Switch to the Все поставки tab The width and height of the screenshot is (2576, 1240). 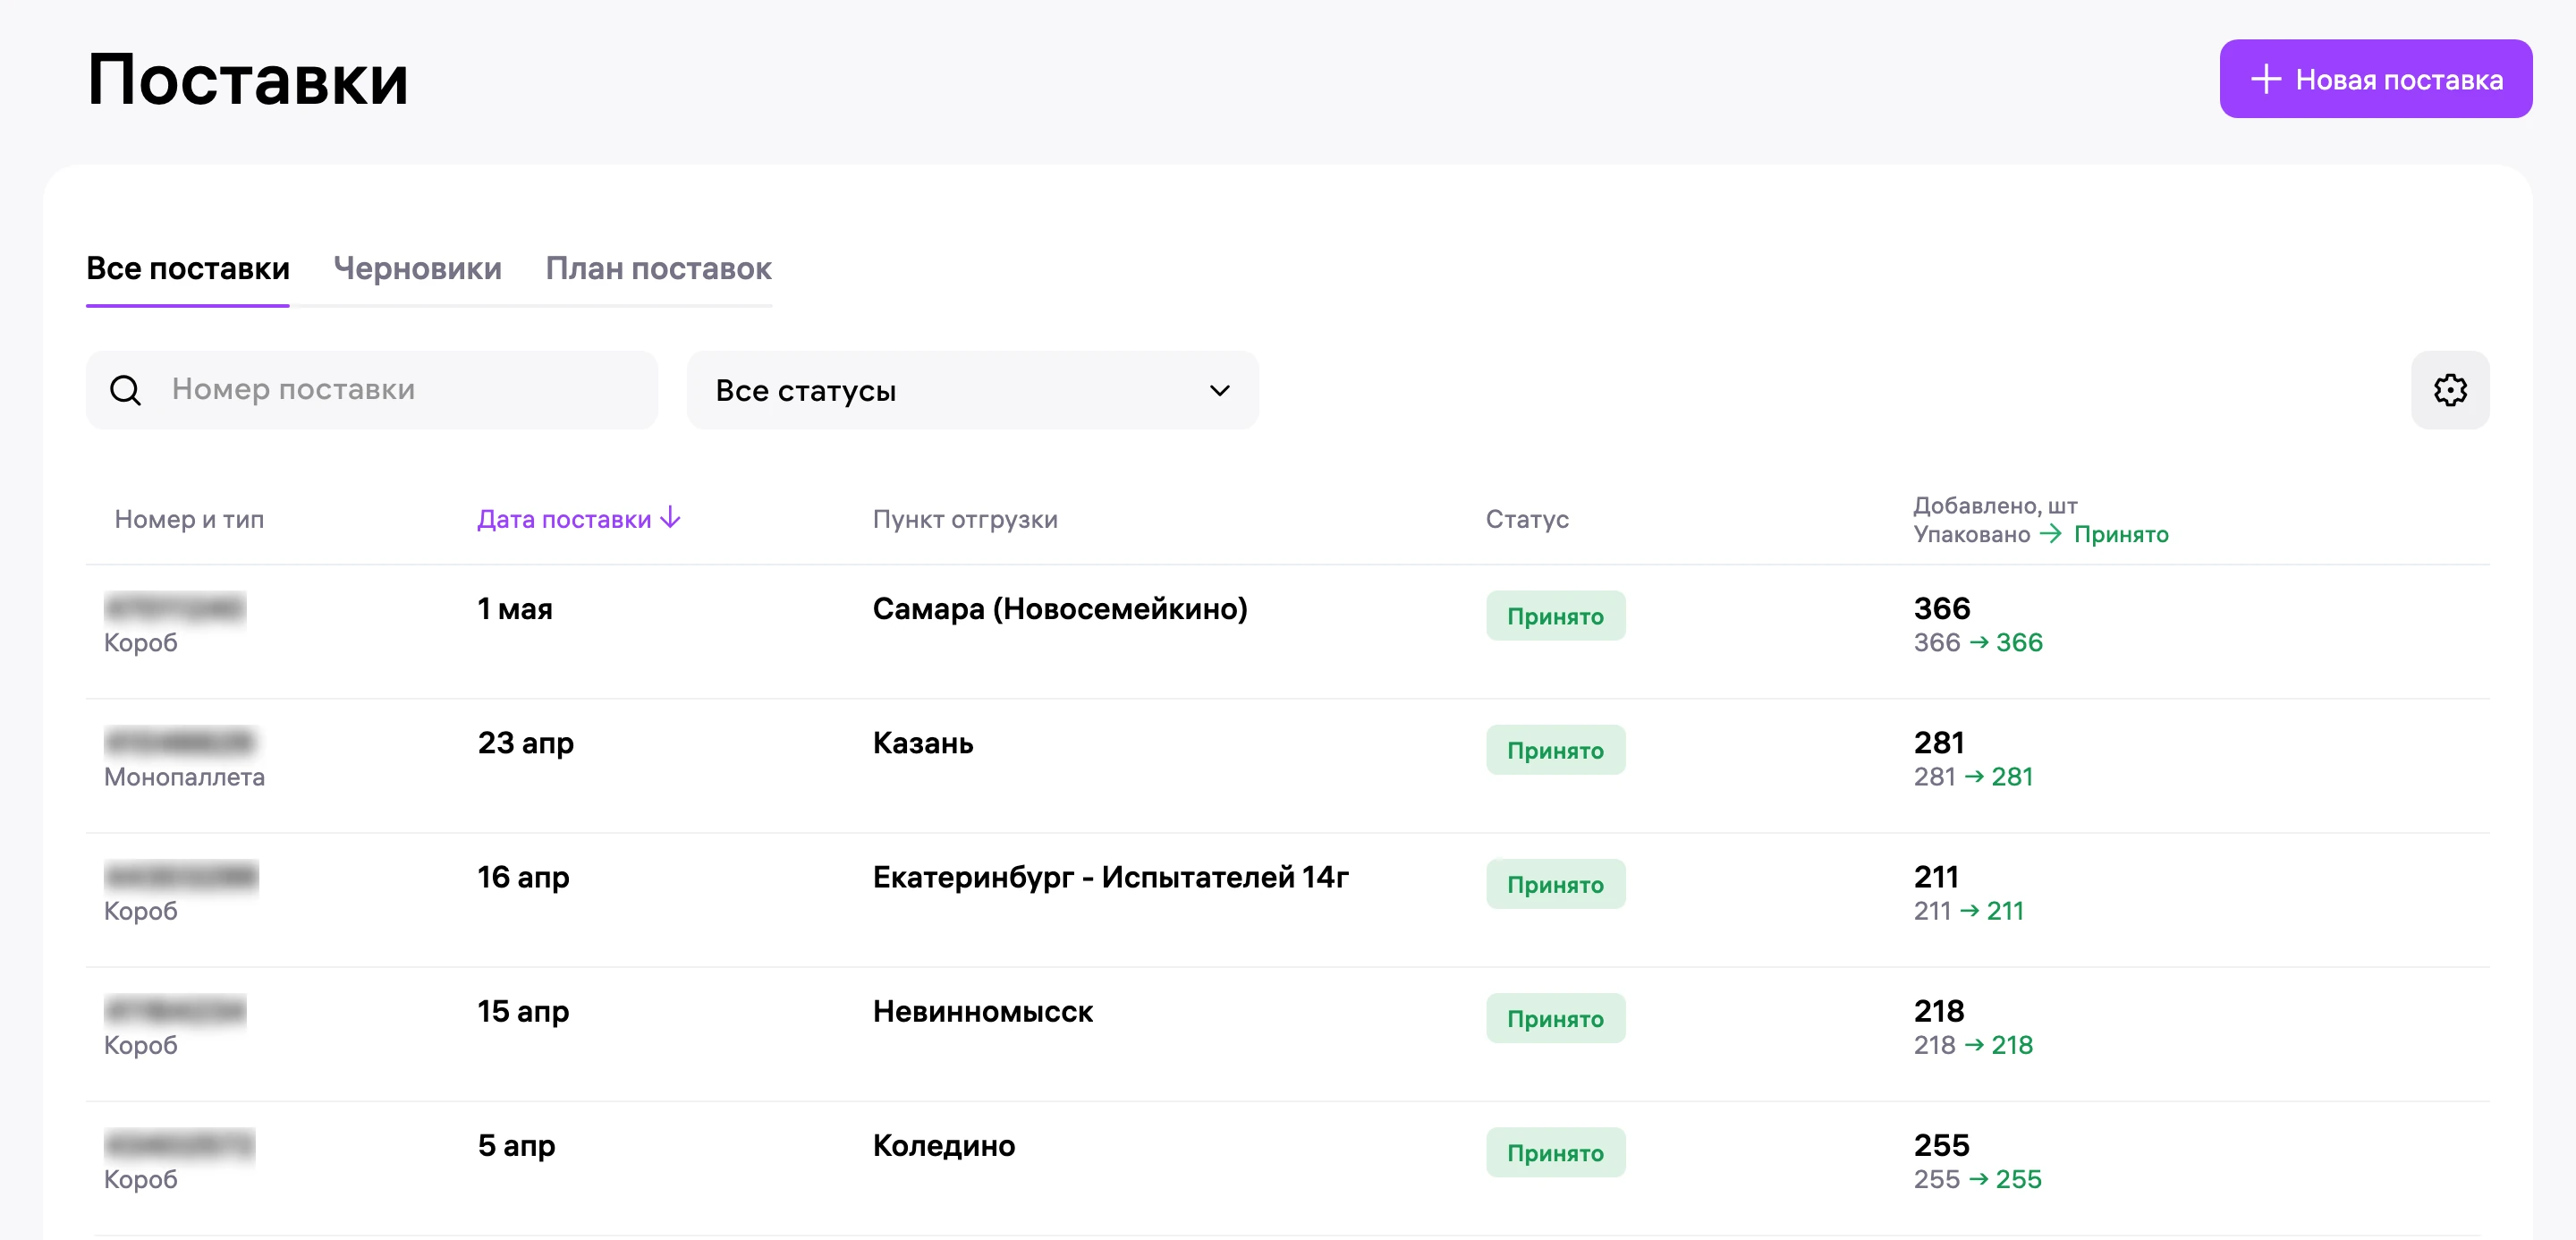(188, 269)
